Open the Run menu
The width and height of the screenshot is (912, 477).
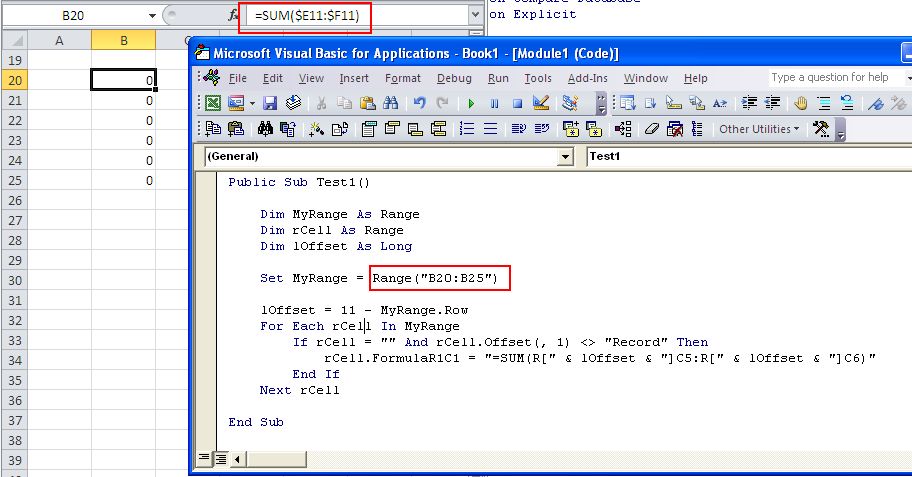point(498,78)
